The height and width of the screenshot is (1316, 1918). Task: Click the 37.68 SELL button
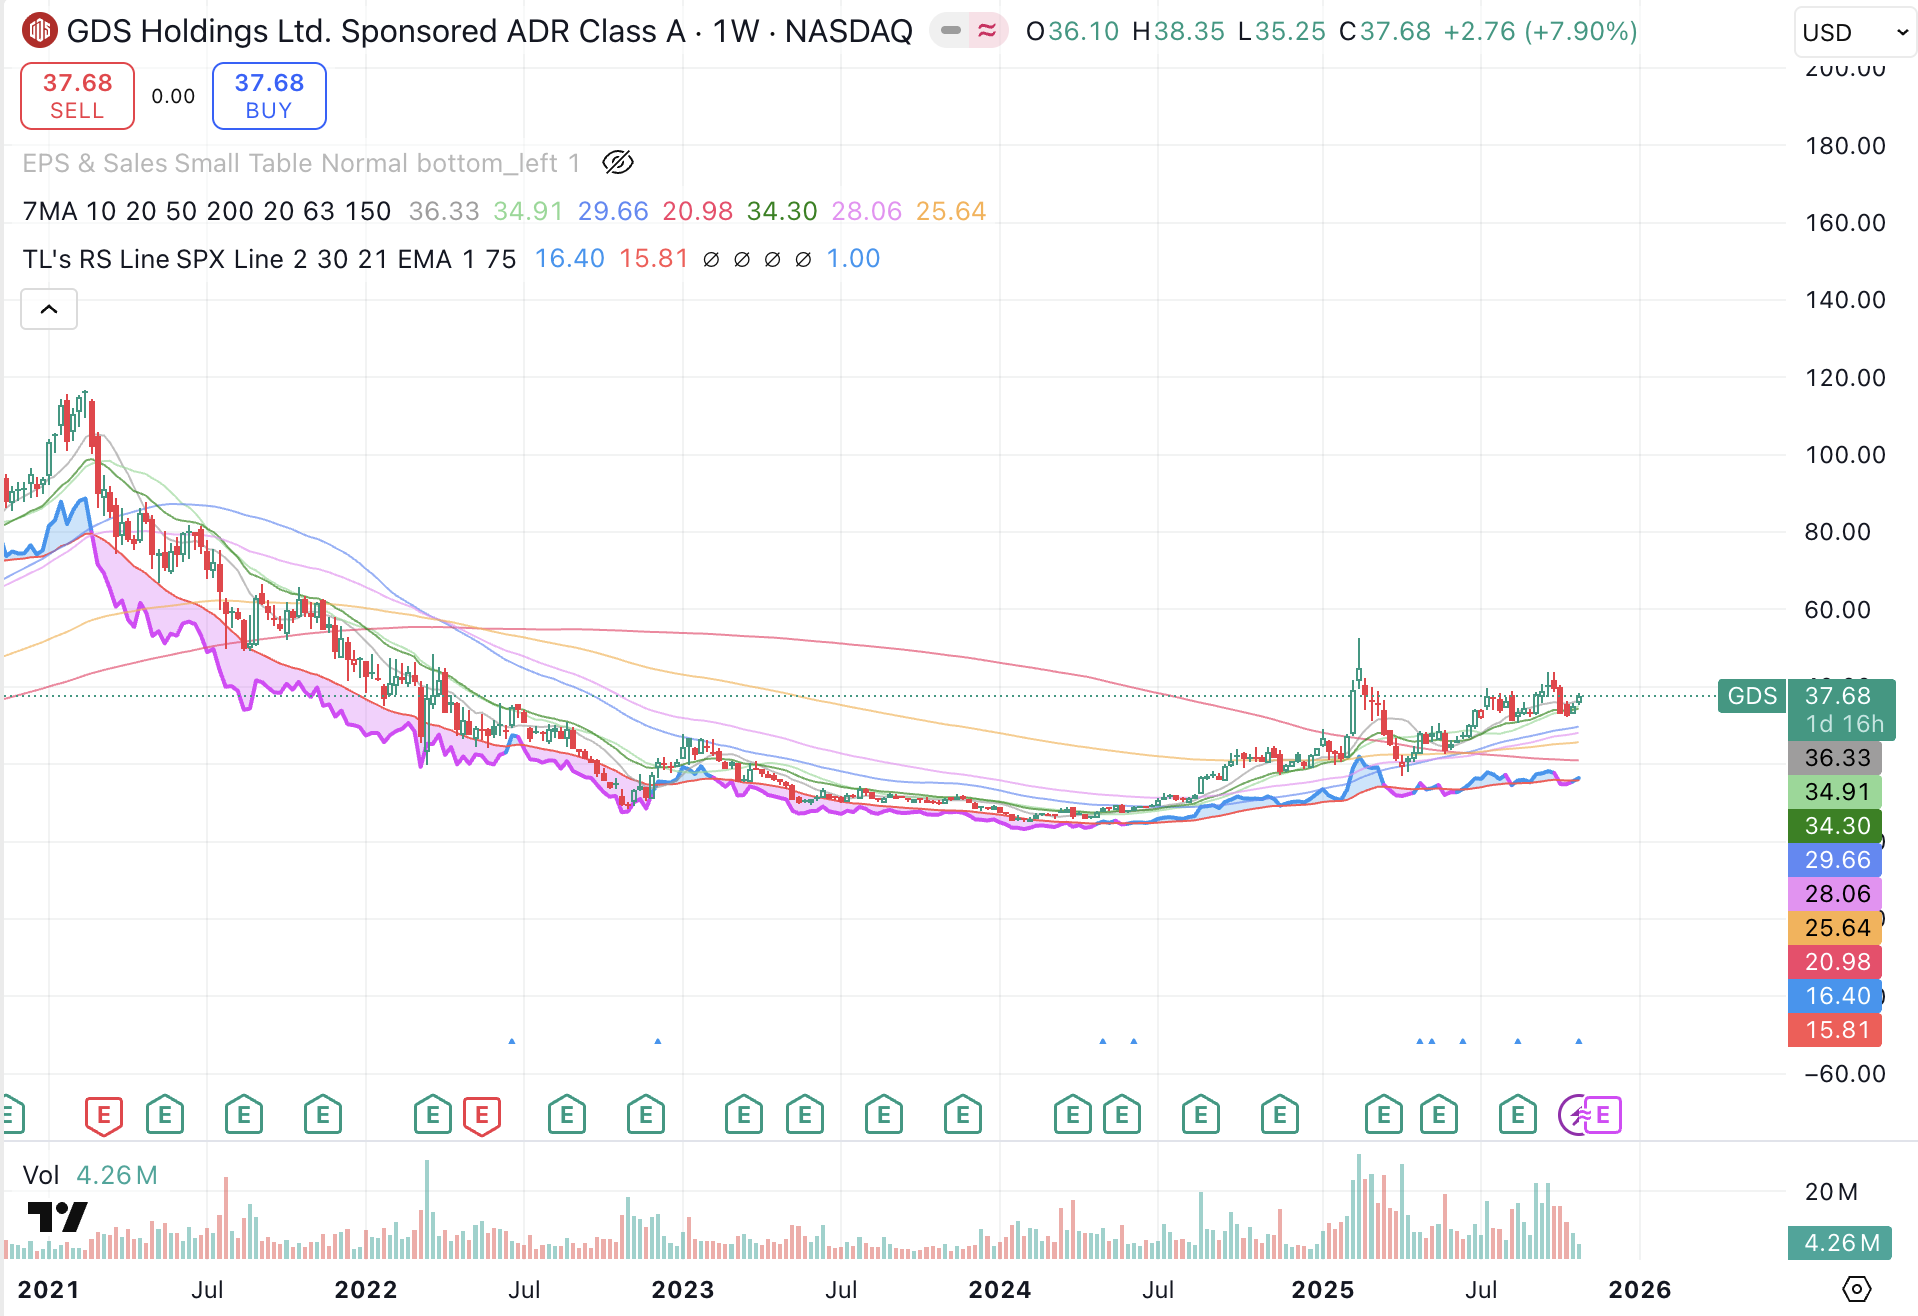point(77,96)
